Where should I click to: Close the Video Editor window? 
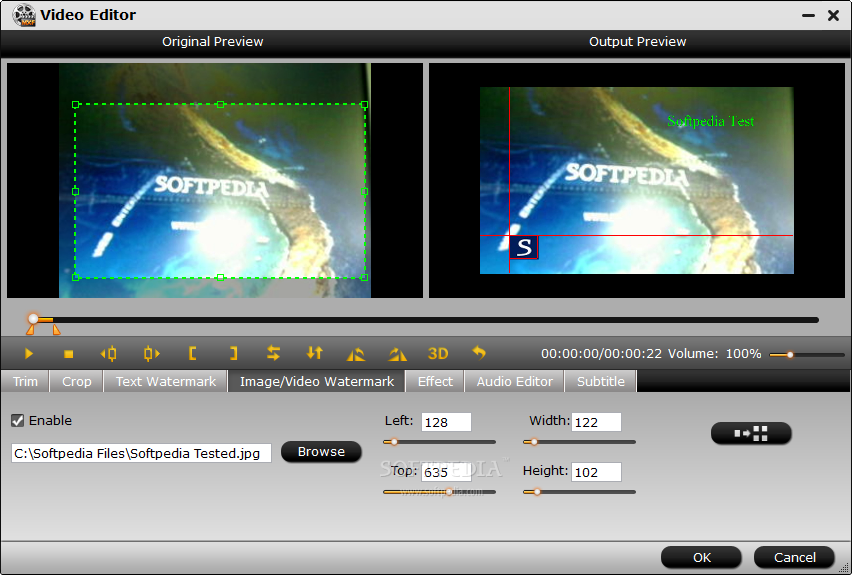coord(834,16)
